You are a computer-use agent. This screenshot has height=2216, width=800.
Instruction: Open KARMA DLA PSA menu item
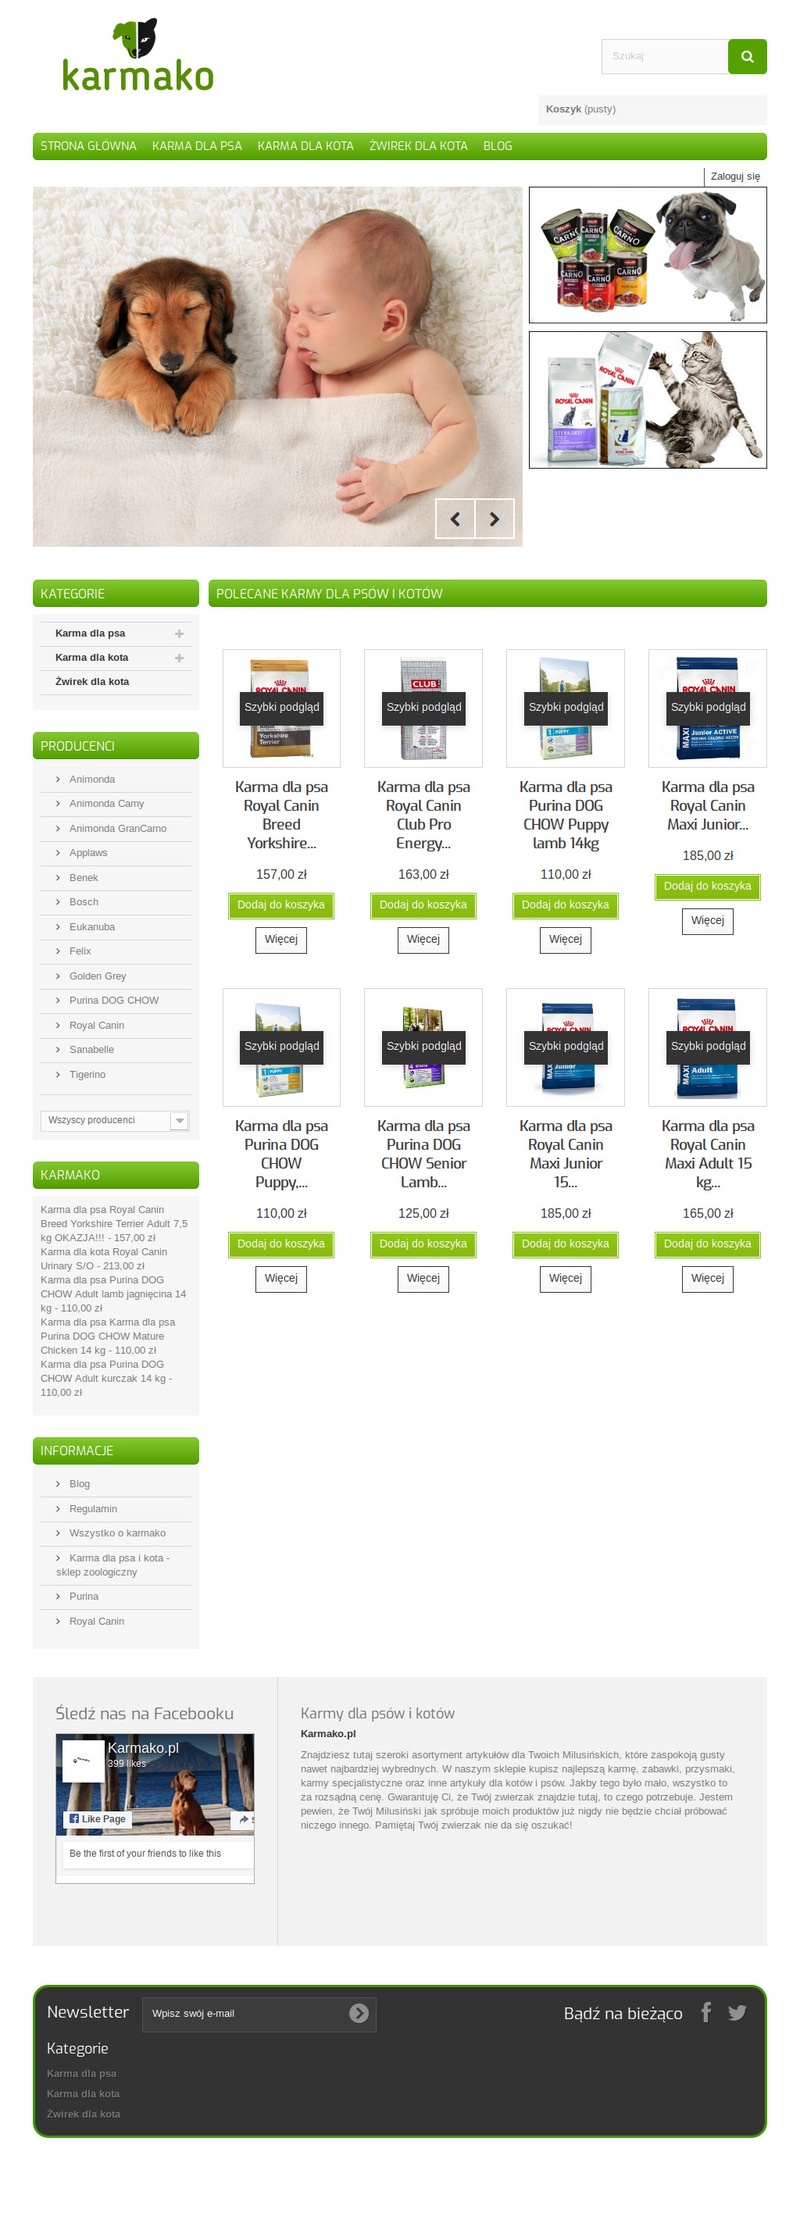(x=197, y=146)
